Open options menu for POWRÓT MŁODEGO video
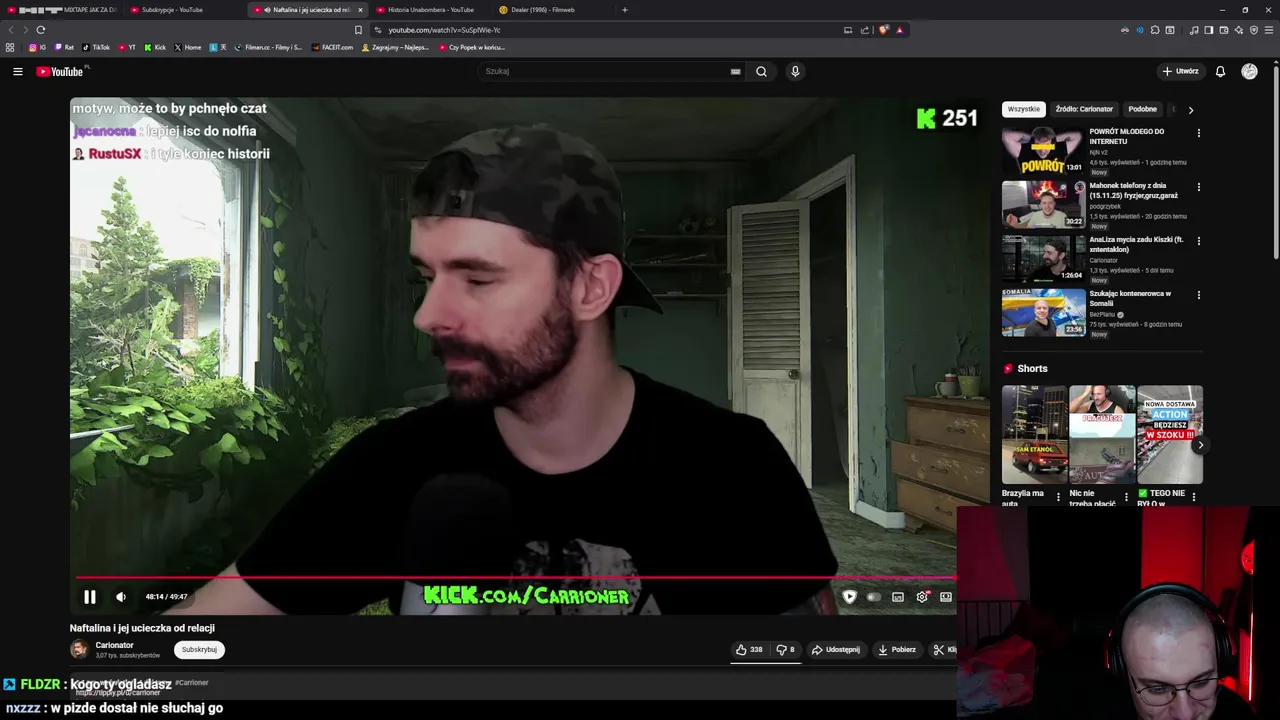The width and height of the screenshot is (1280, 720). click(x=1198, y=133)
